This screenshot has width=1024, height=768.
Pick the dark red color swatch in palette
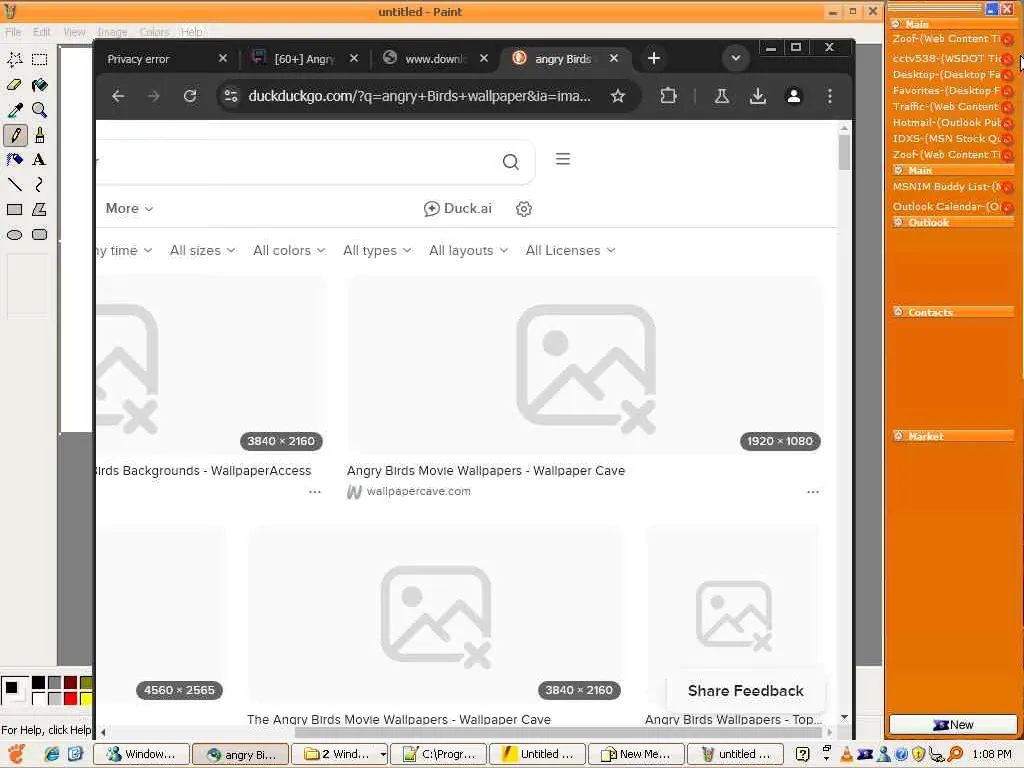tap(71, 683)
